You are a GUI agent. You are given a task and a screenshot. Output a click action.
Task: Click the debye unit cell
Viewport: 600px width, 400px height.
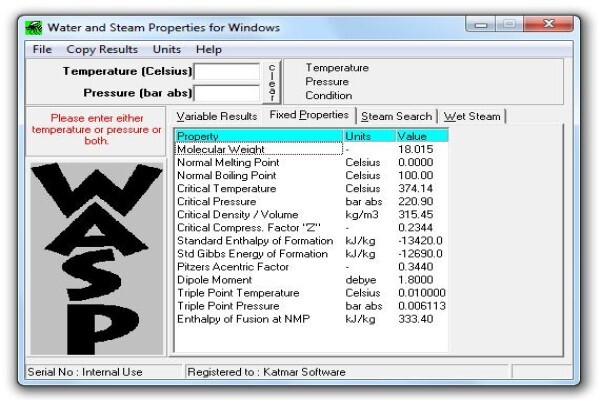coord(360,280)
